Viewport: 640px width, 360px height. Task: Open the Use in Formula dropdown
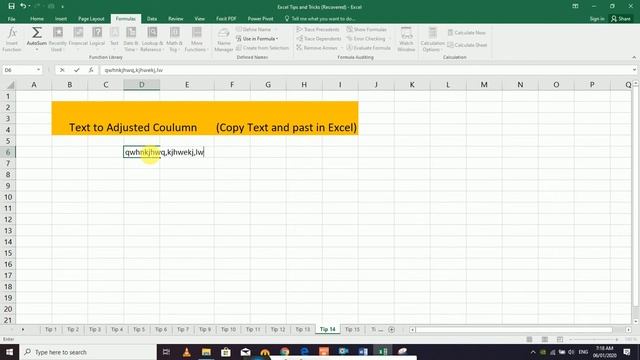coord(257,38)
